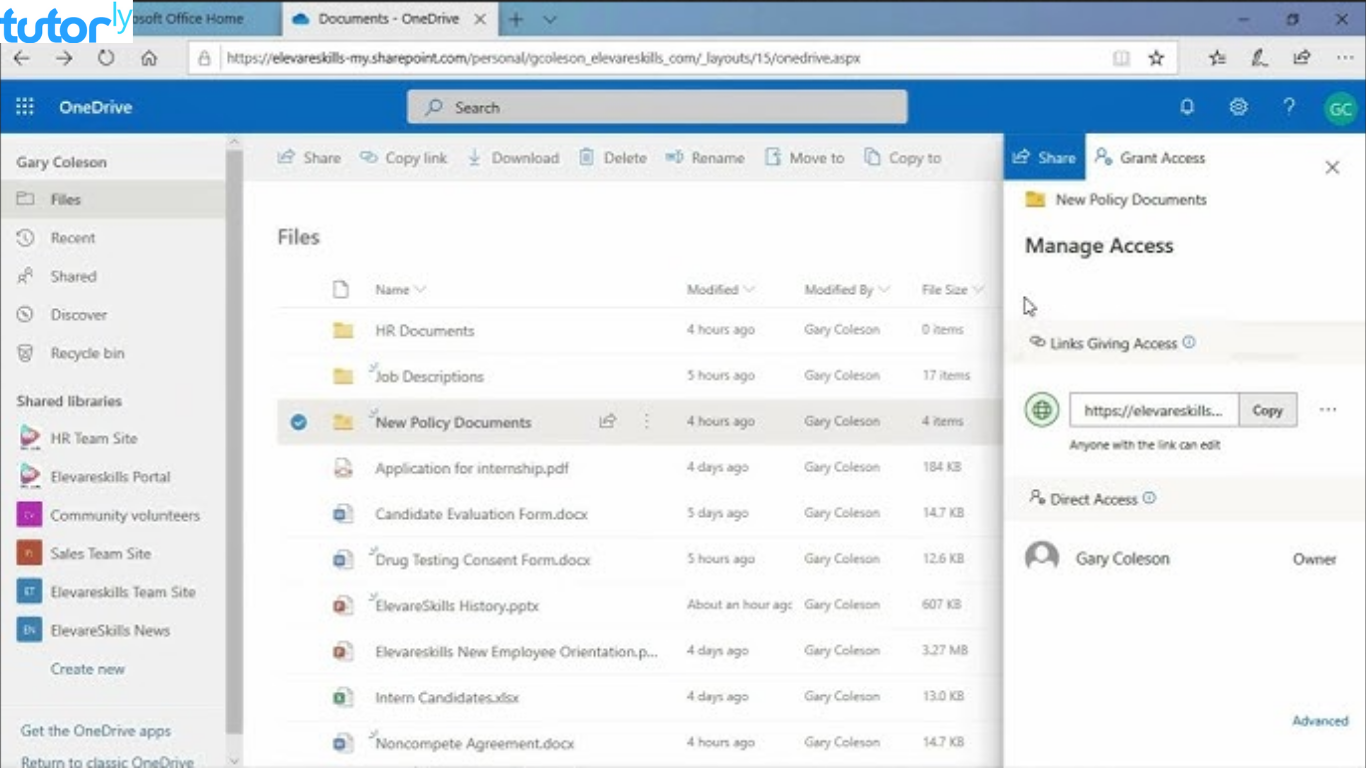Open the Modified By column dropdown
Viewport: 1366px width, 768px height.
[x=847, y=290]
